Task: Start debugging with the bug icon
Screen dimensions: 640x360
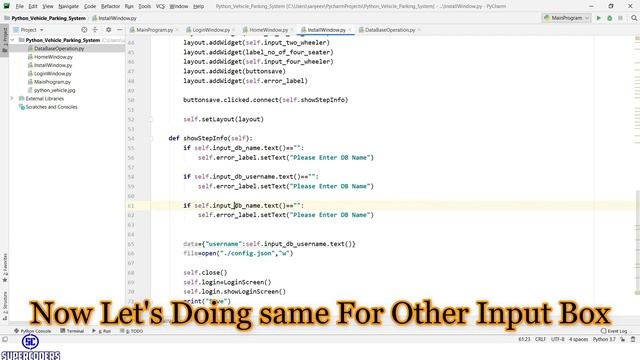Action: pyautogui.click(x=609, y=18)
